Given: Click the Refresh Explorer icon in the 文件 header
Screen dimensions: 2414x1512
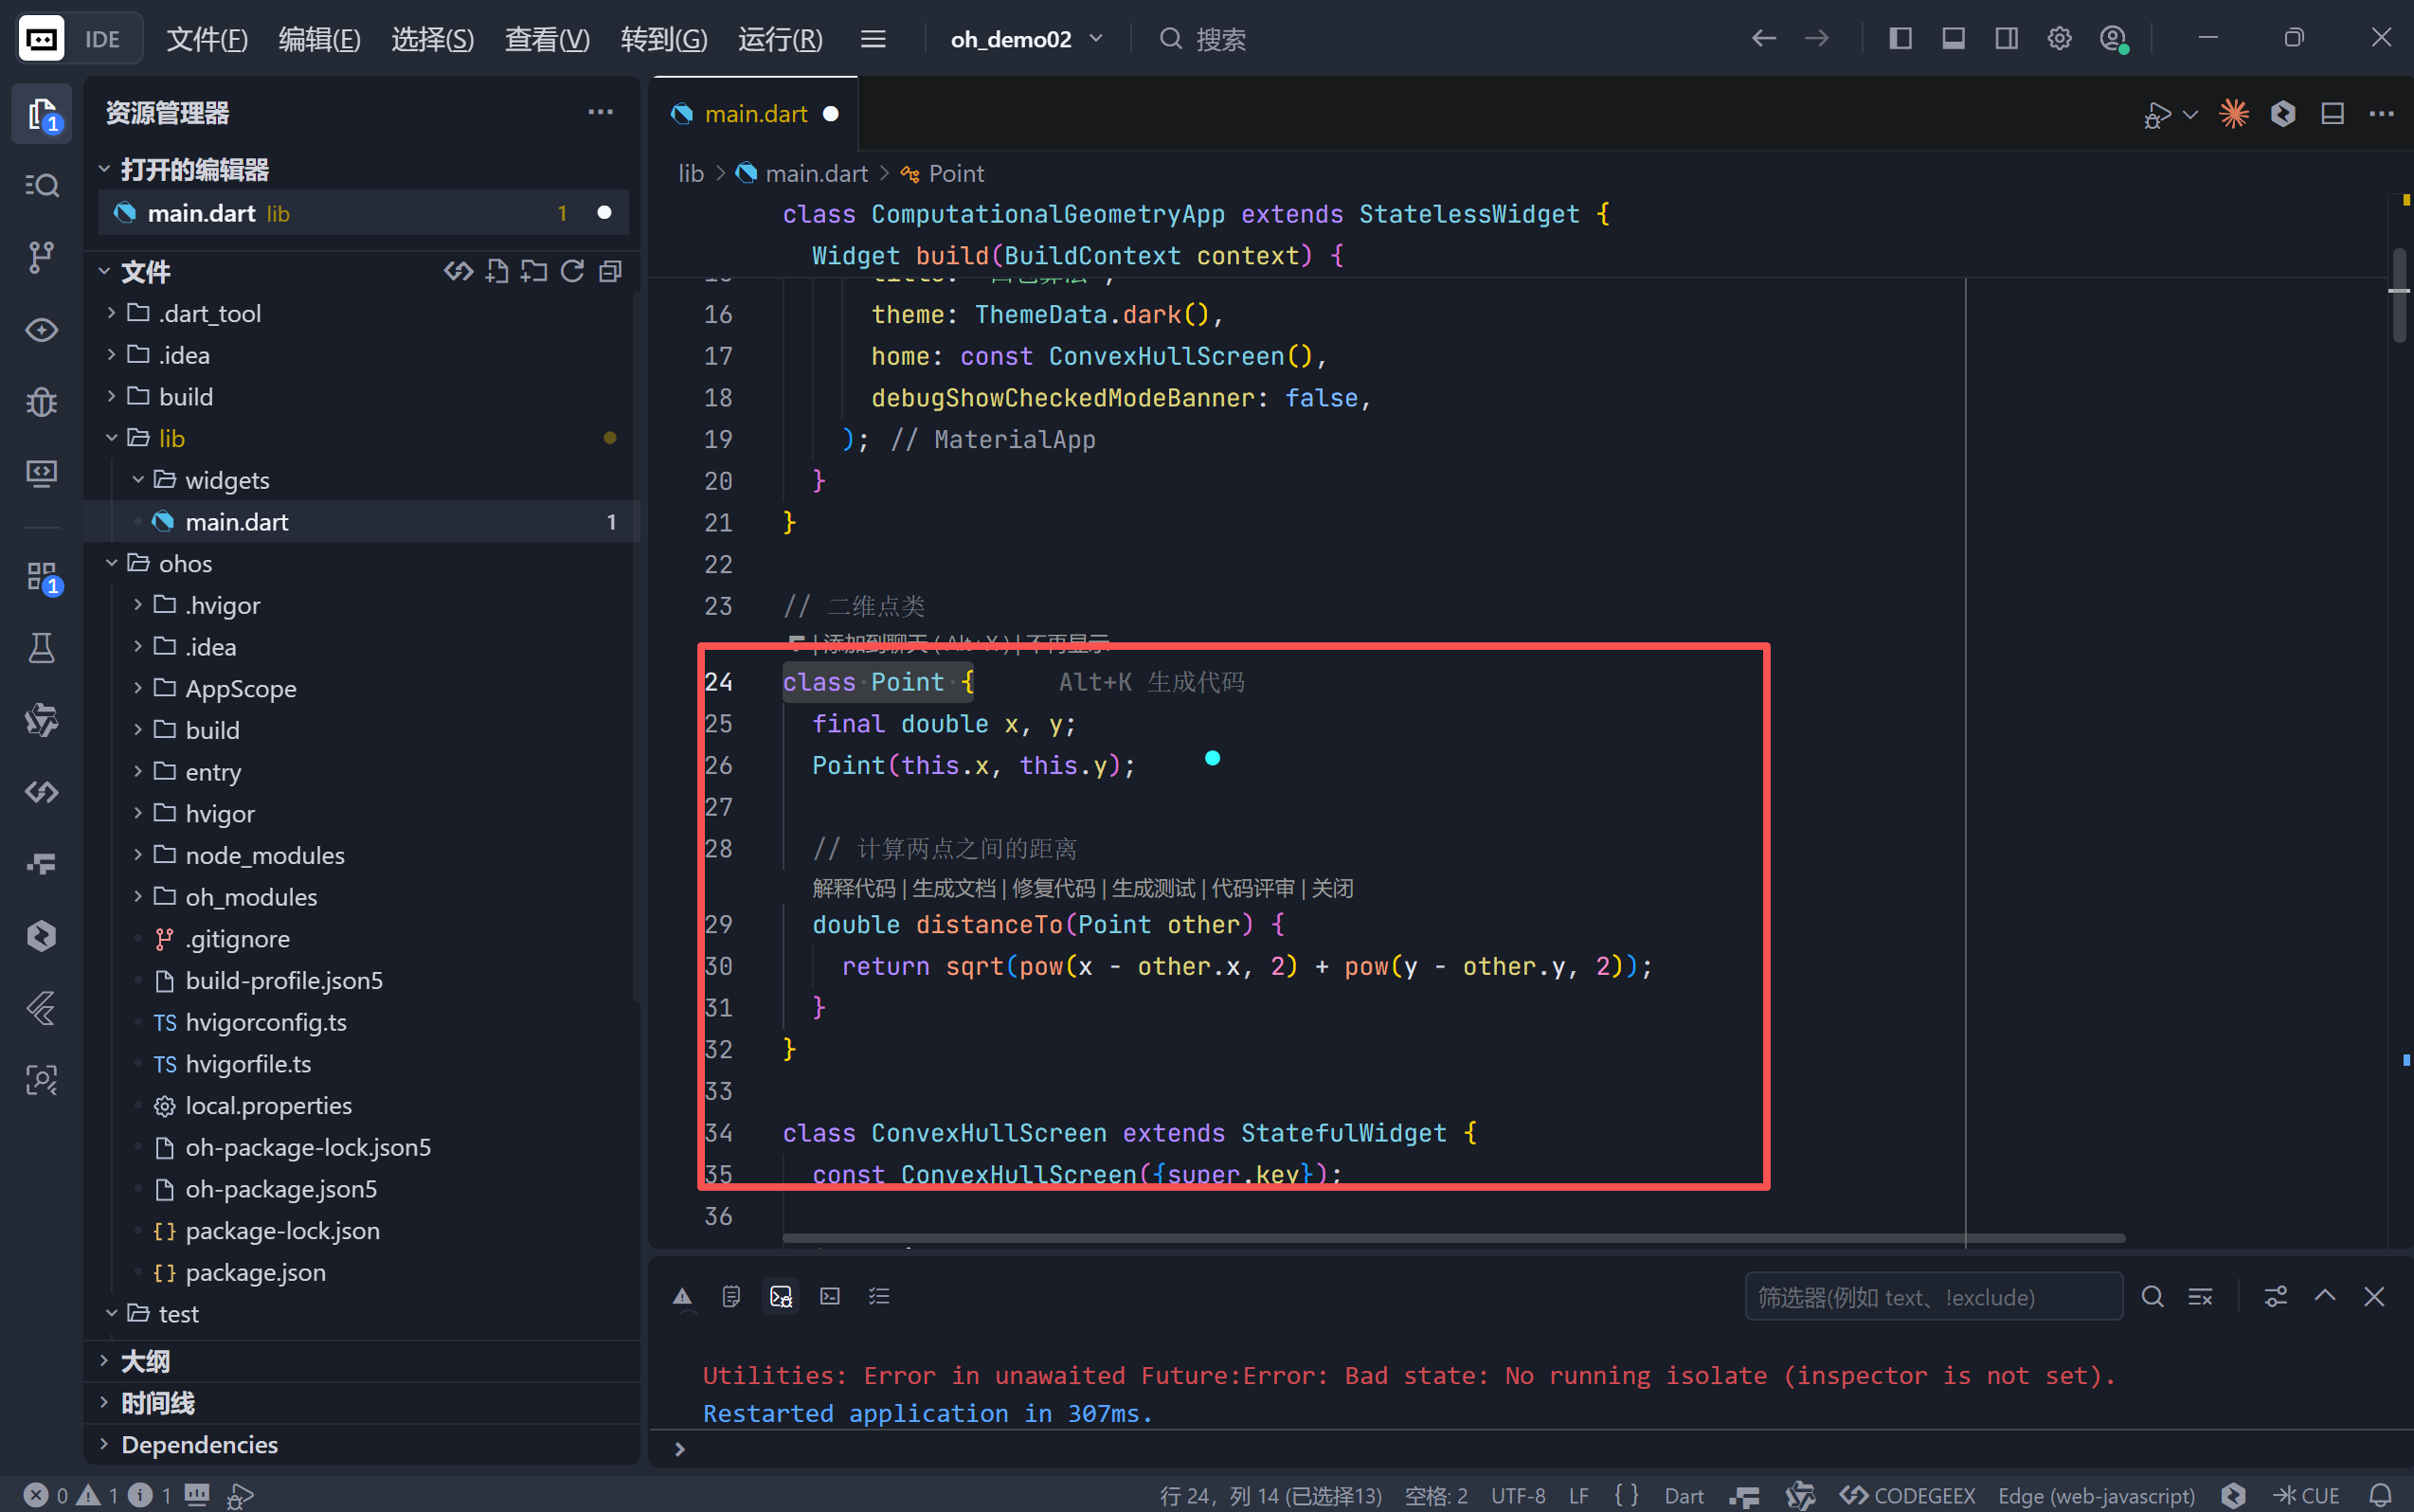Looking at the screenshot, I should [x=572, y=271].
